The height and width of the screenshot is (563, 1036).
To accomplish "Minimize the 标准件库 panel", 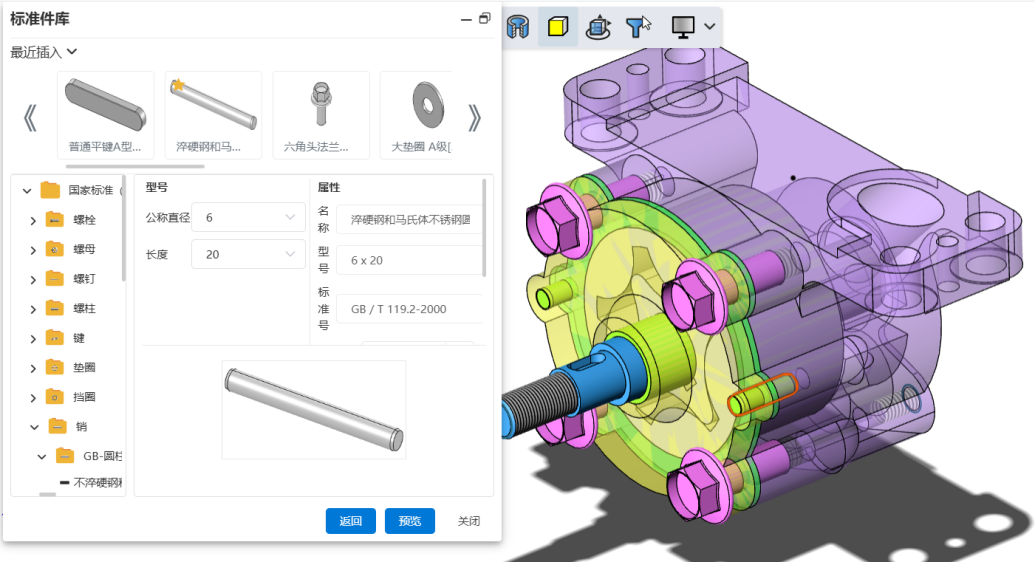I will tap(466, 20).
